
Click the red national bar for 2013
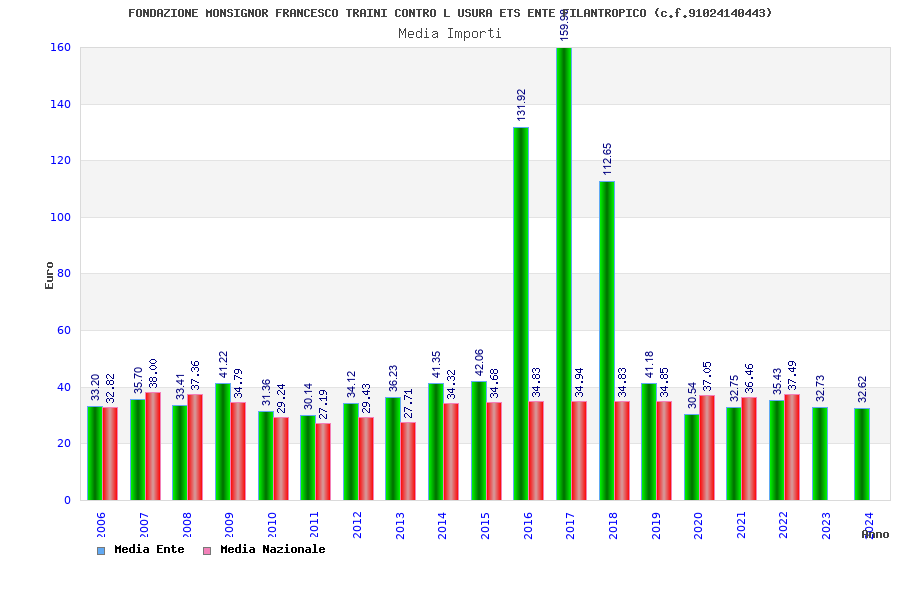point(408,461)
